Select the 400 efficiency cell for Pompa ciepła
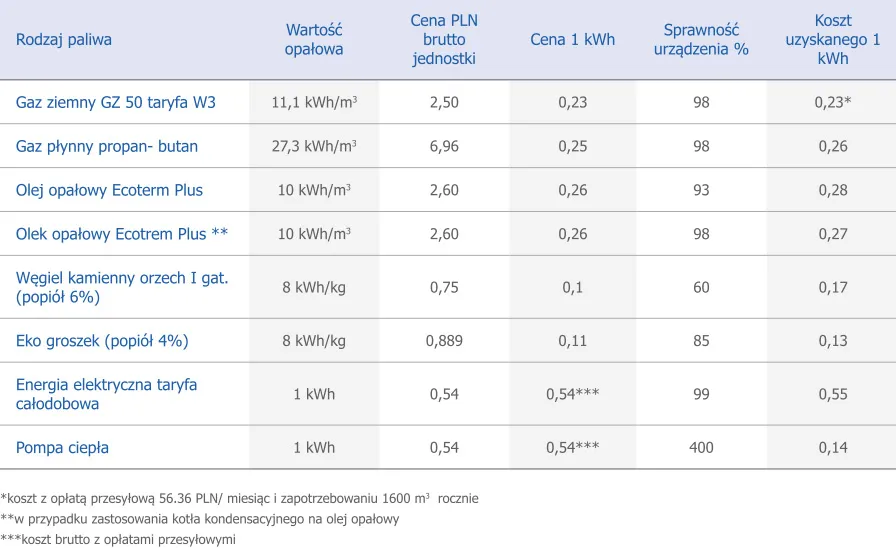 tap(701, 448)
